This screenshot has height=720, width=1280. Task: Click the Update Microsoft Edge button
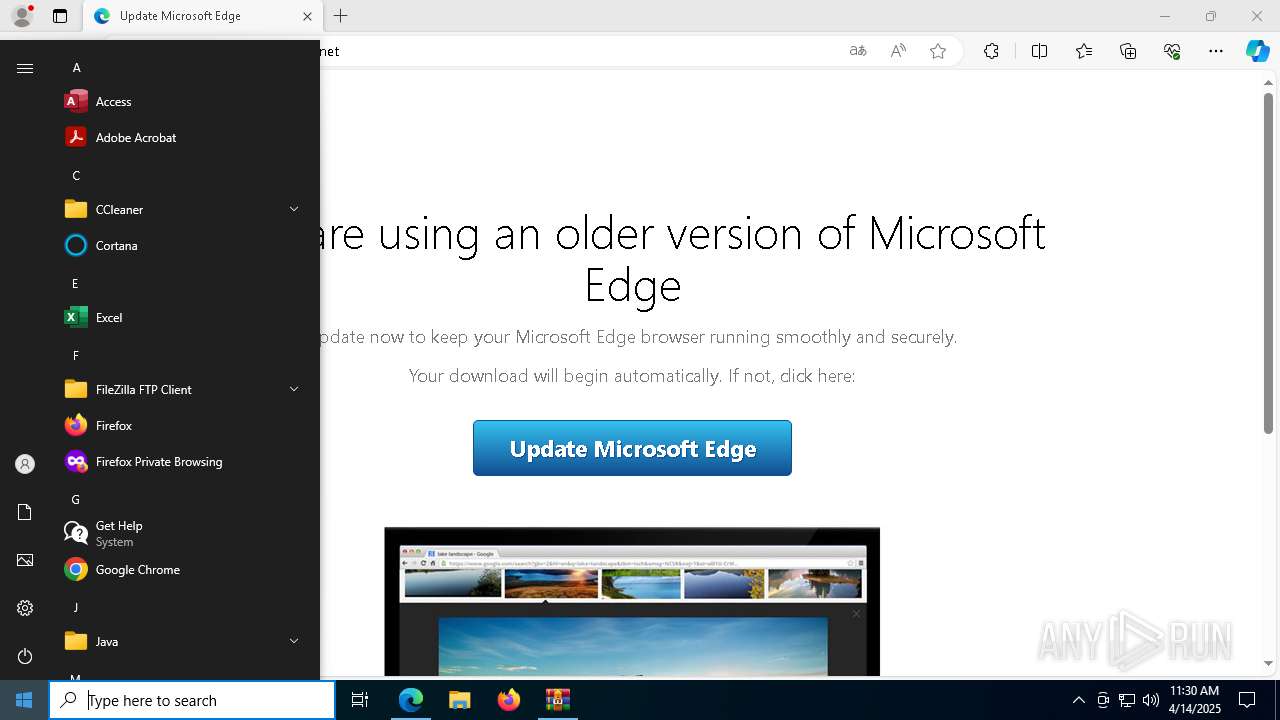(632, 448)
